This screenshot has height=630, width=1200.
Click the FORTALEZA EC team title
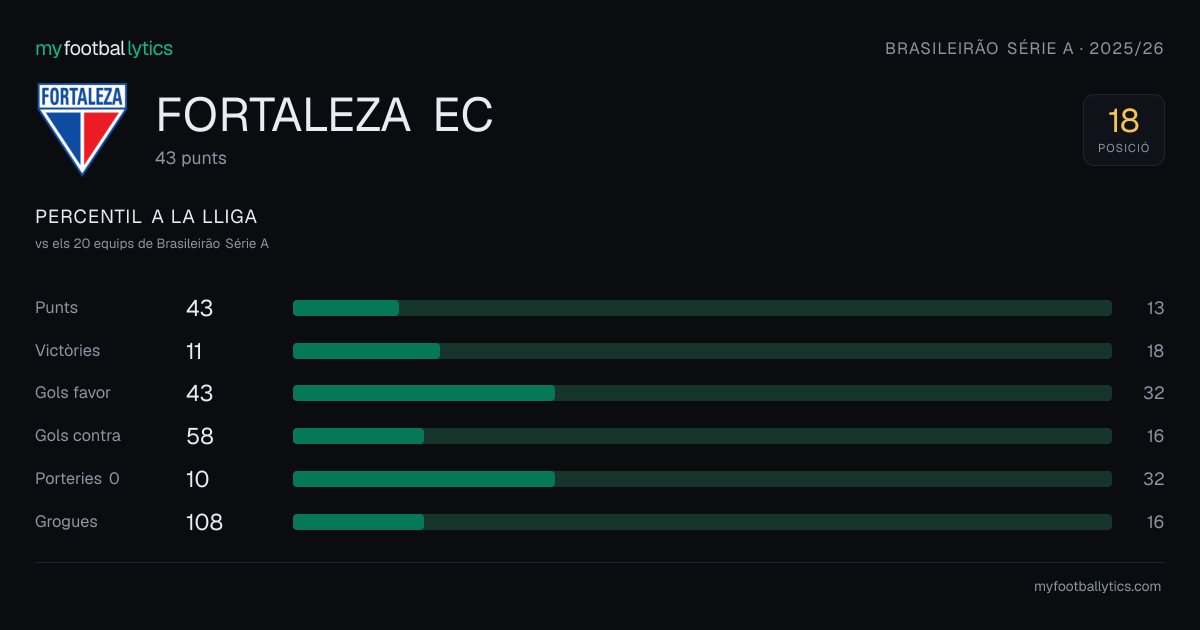coord(325,116)
